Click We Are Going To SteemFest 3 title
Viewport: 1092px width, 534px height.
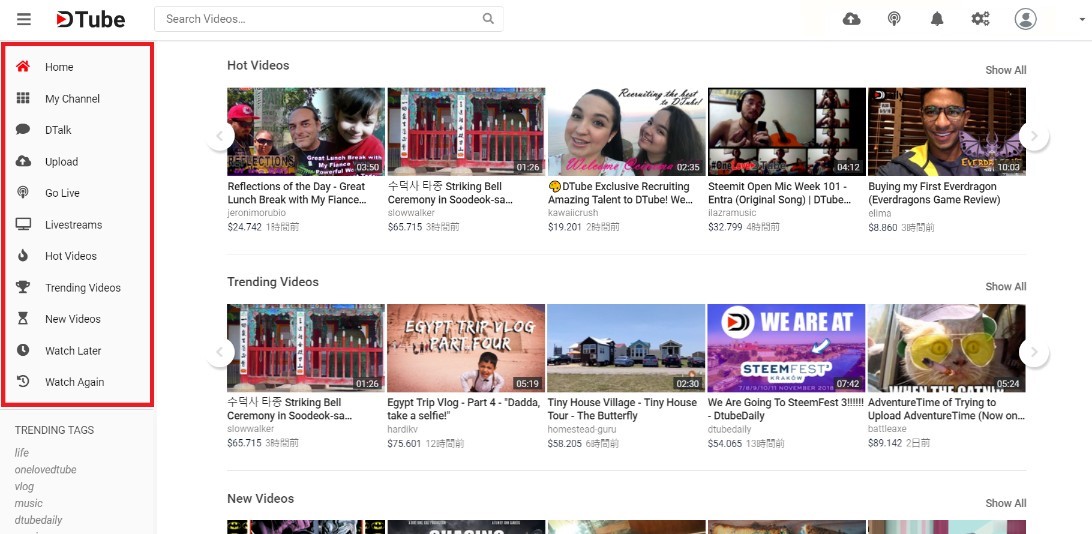(786, 409)
